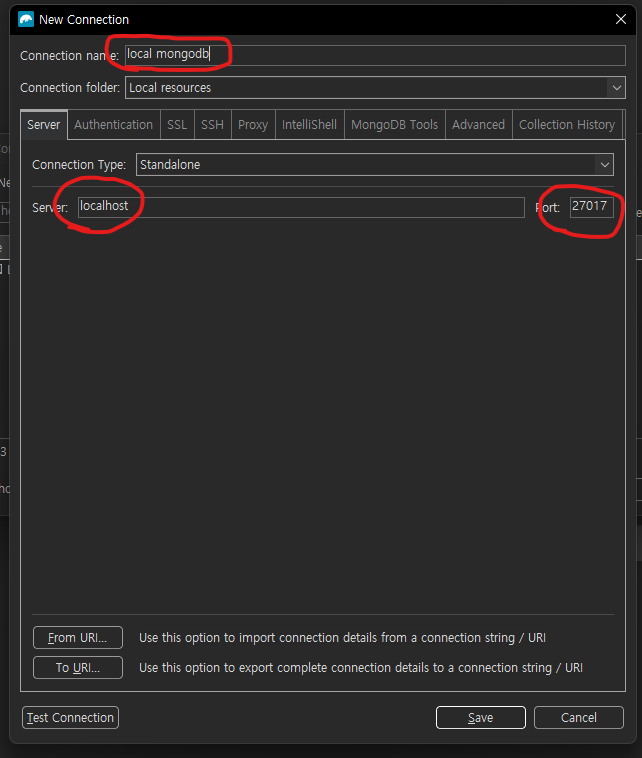Click the From URI... button
Screen dimensions: 642x758
[78, 638]
